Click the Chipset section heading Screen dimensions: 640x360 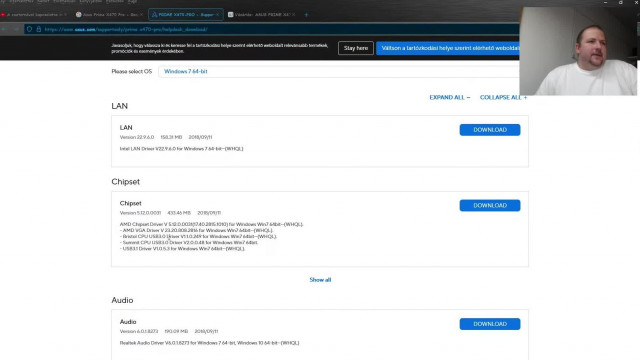[126, 182]
